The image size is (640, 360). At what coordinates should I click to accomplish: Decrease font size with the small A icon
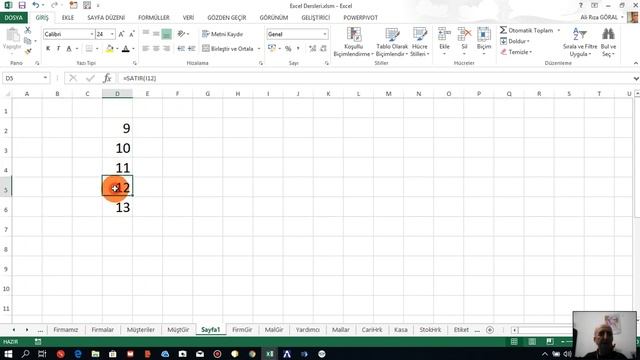click(132, 34)
